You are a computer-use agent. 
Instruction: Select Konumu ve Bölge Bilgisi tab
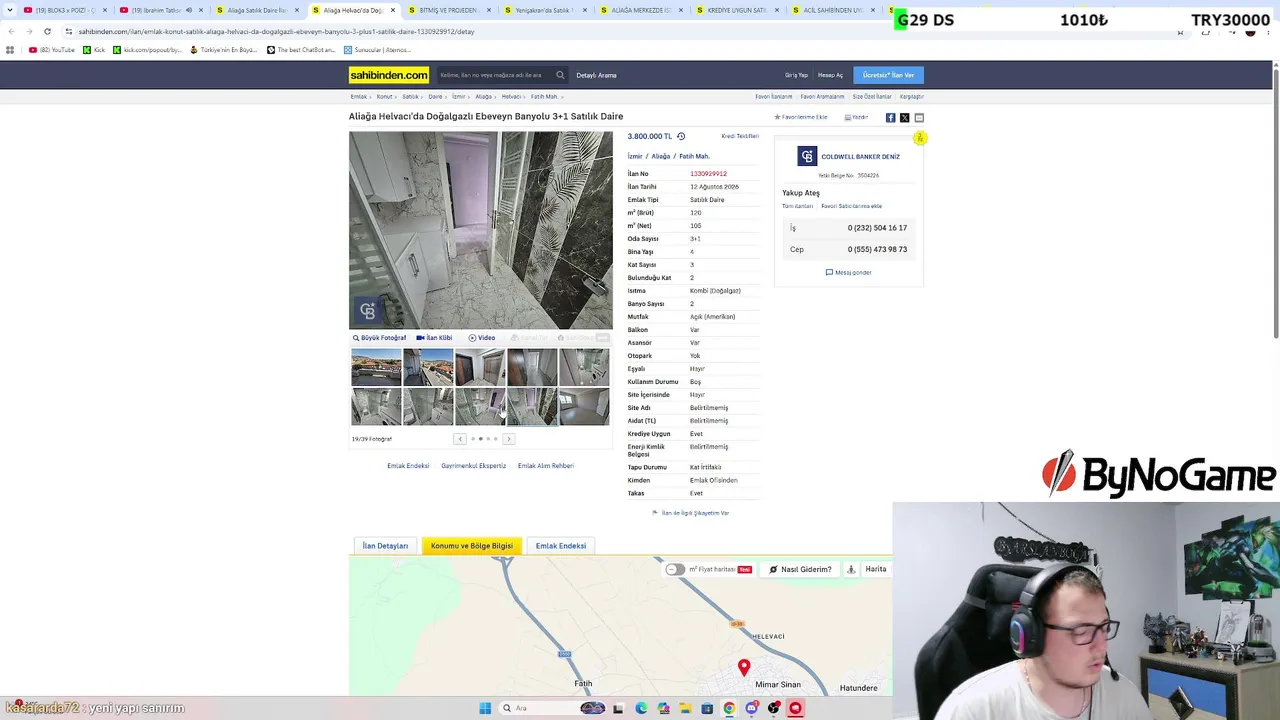[472, 546]
